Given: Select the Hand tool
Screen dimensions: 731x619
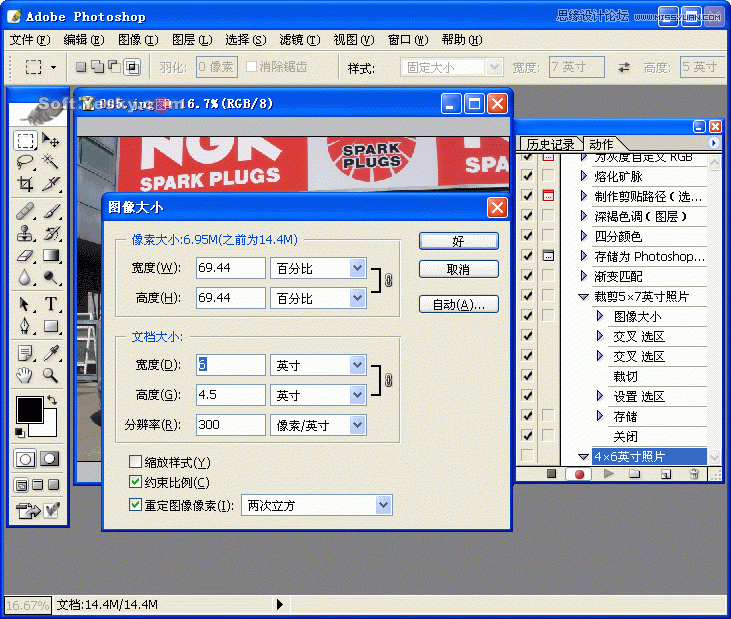Looking at the screenshot, I should coord(25,375).
